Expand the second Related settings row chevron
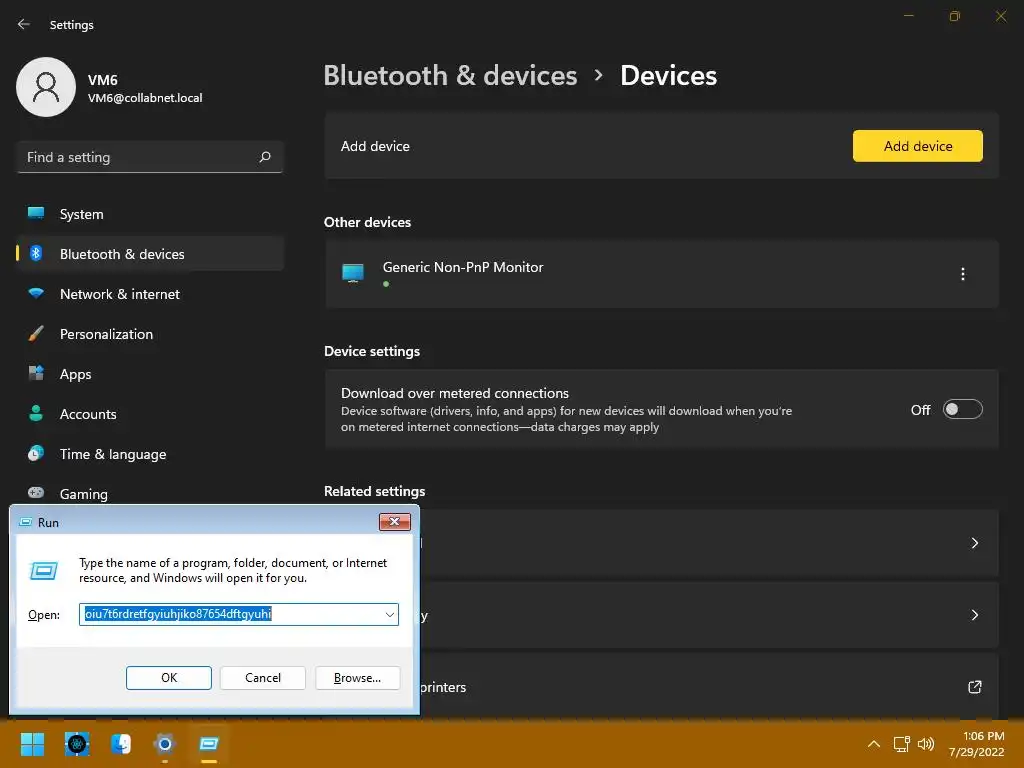The image size is (1024, 768). click(974, 615)
